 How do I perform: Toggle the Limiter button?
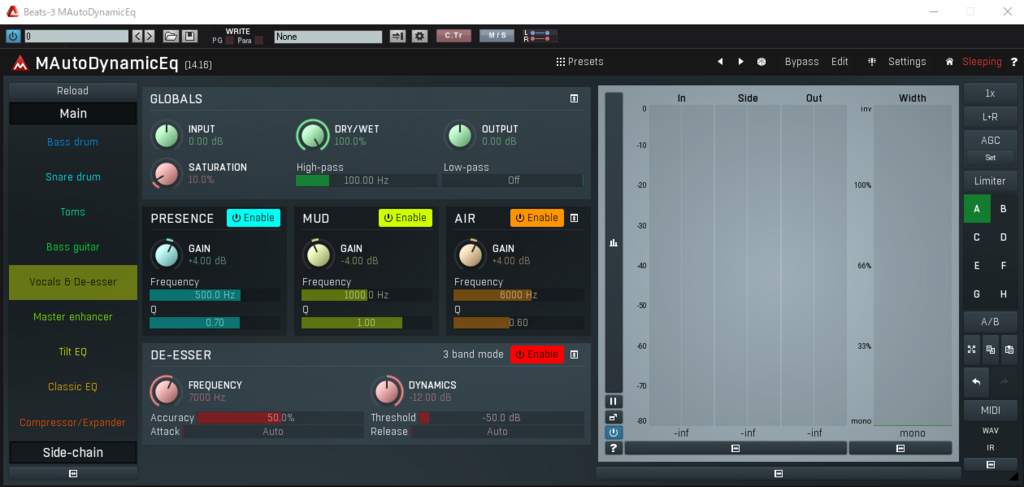click(990, 181)
